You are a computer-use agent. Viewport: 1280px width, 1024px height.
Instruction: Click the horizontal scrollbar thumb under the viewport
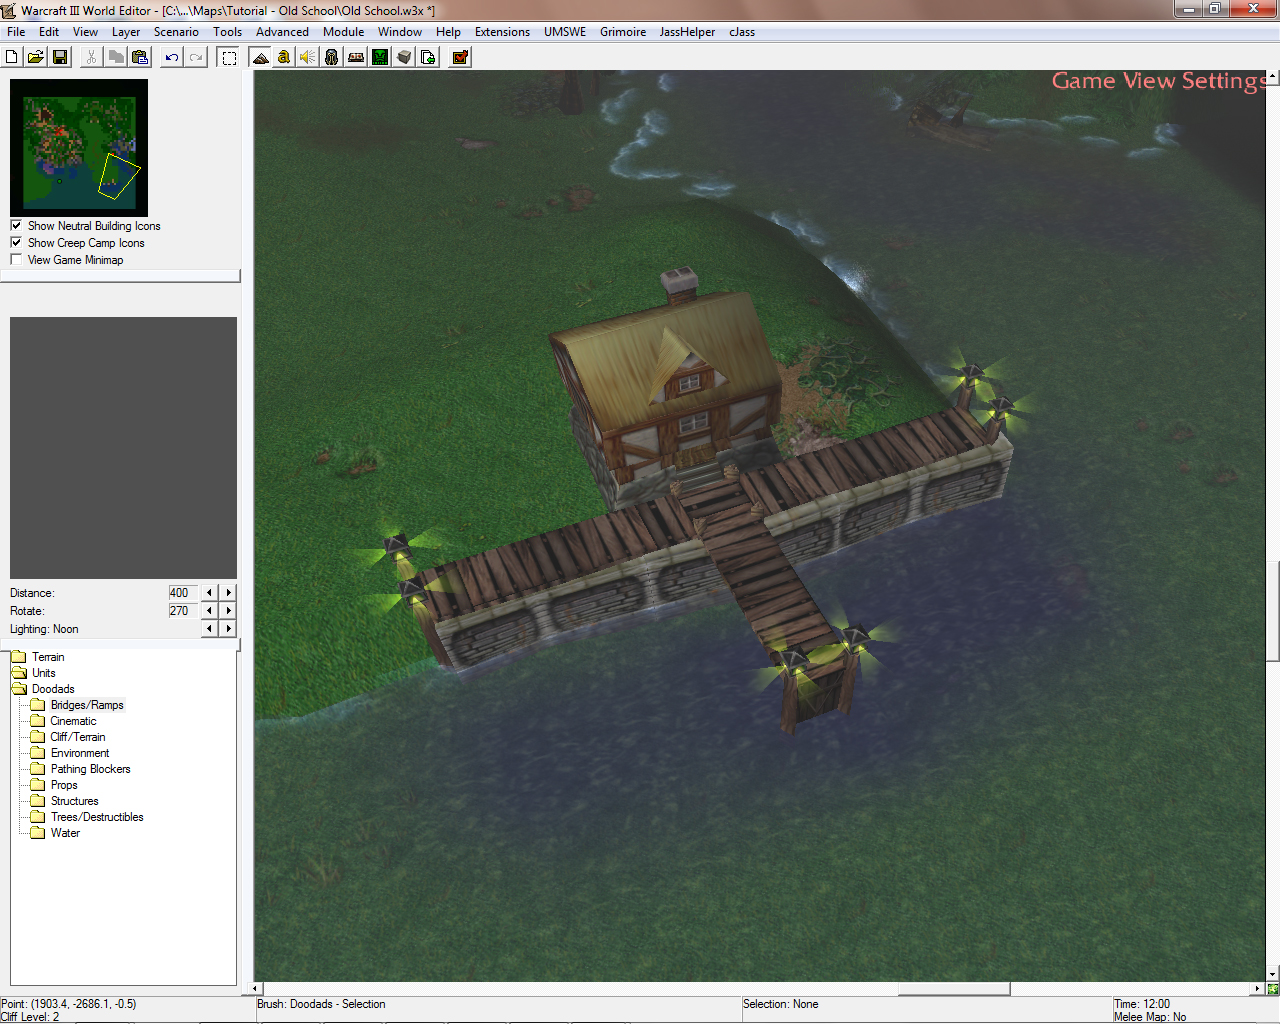[954, 989]
